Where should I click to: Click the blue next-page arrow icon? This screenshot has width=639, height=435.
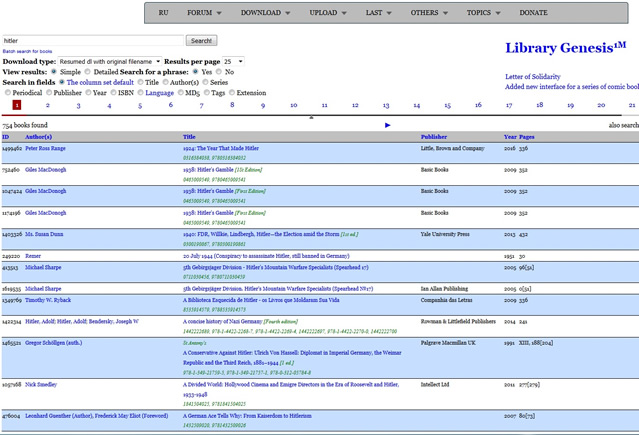(388, 125)
